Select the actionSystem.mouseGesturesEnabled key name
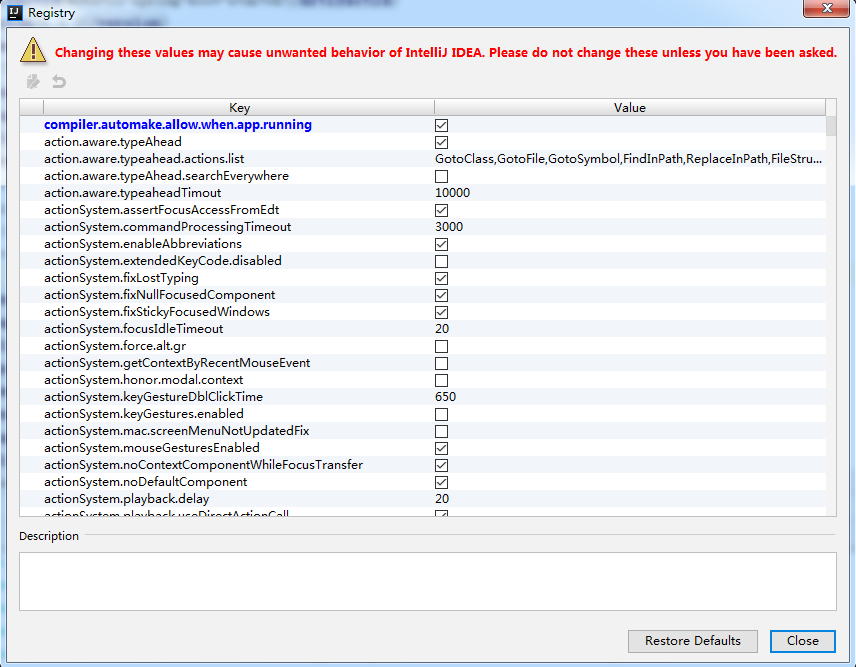Screen dimensions: 856x667 tap(151, 448)
